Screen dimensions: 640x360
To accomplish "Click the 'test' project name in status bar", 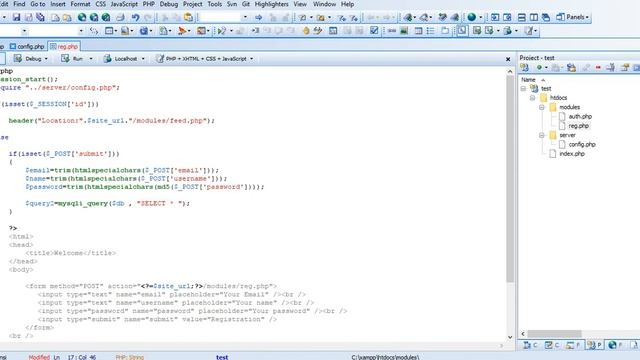I will pyautogui.click(x=222, y=357).
